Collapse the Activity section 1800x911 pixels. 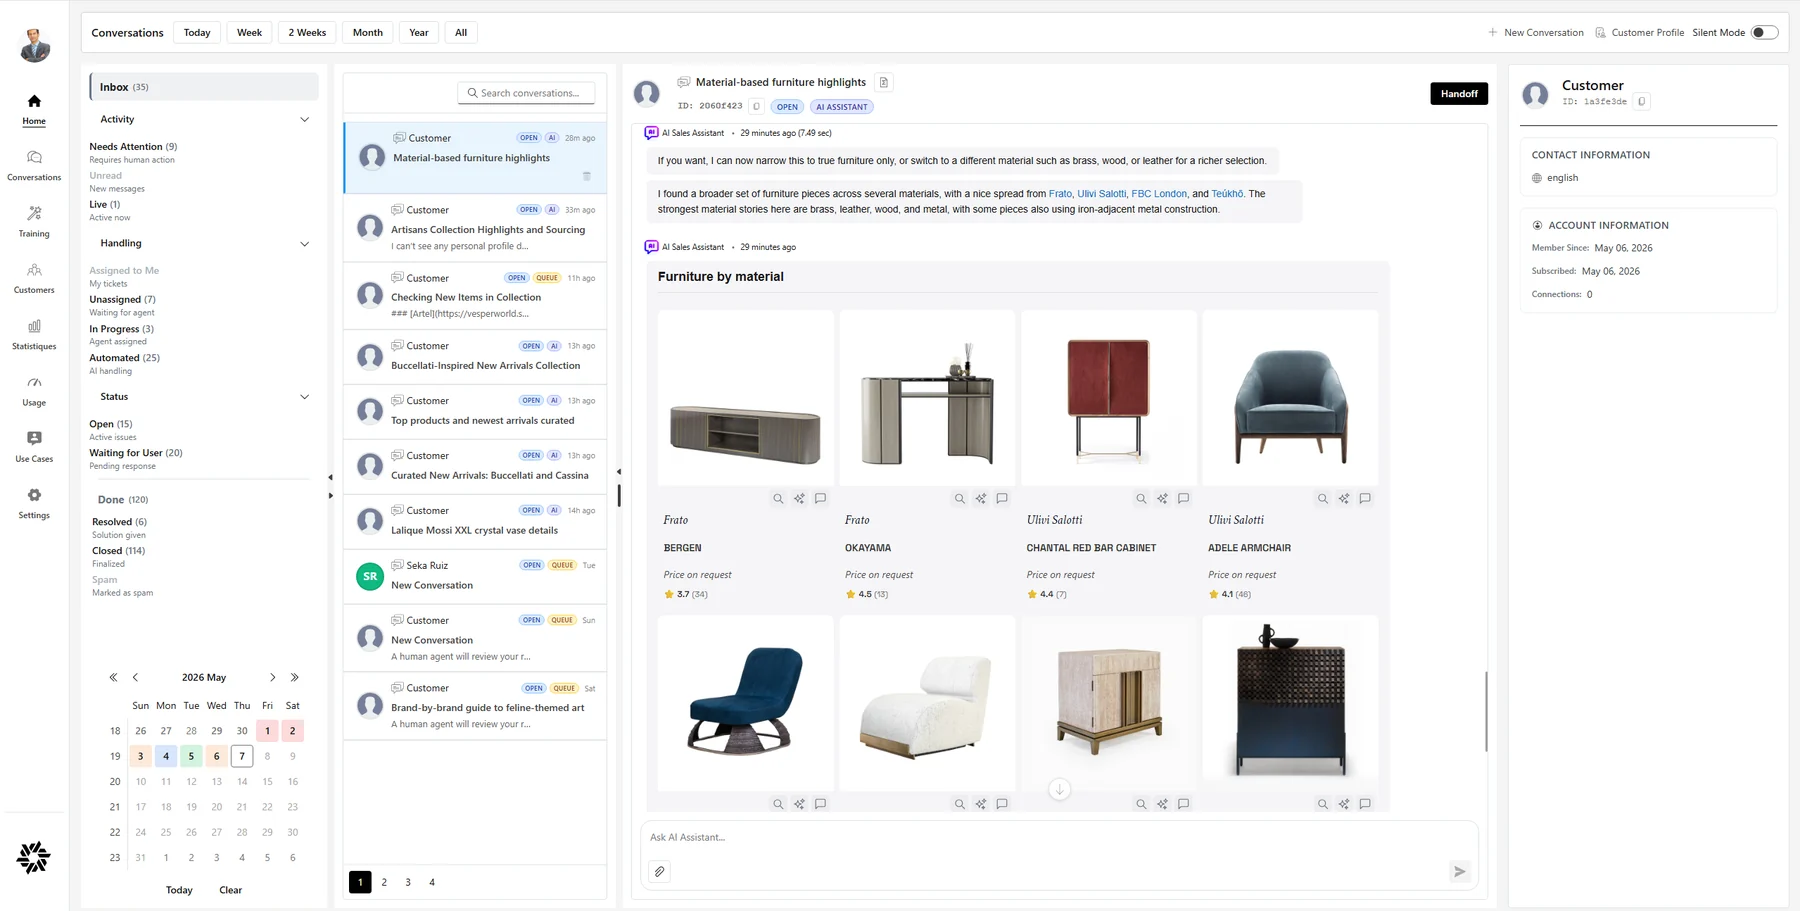305,120
